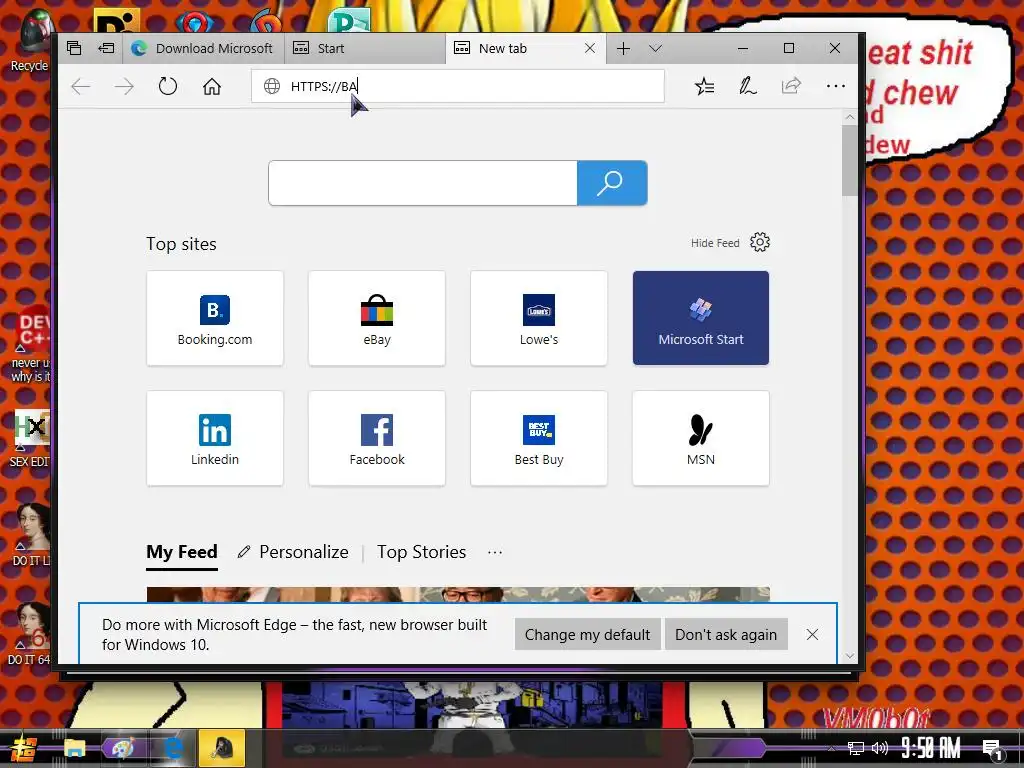Open the Edge icon on taskbar
This screenshot has height=768, width=1024.
(x=173, y=748)
